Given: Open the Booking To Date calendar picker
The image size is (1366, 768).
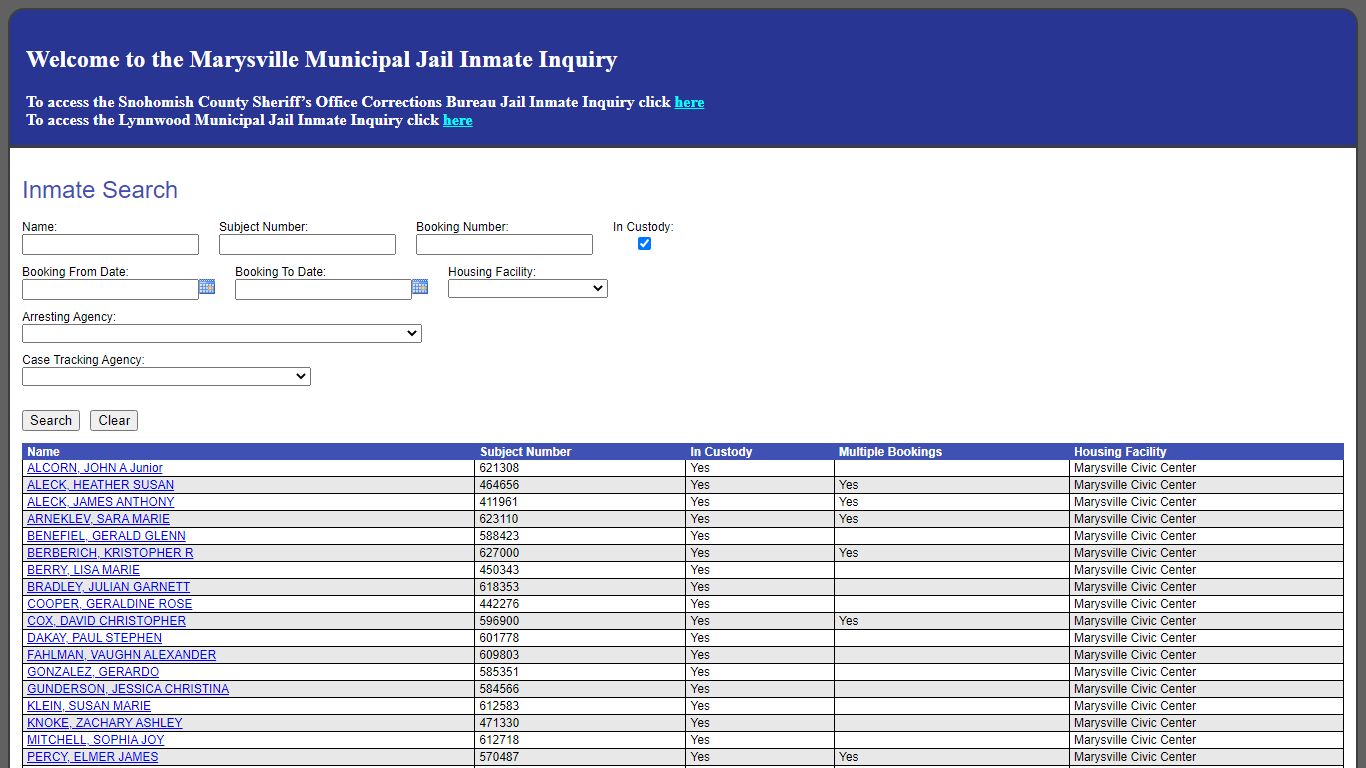Looking at the screenshot, I should click(x=420, y=287).
